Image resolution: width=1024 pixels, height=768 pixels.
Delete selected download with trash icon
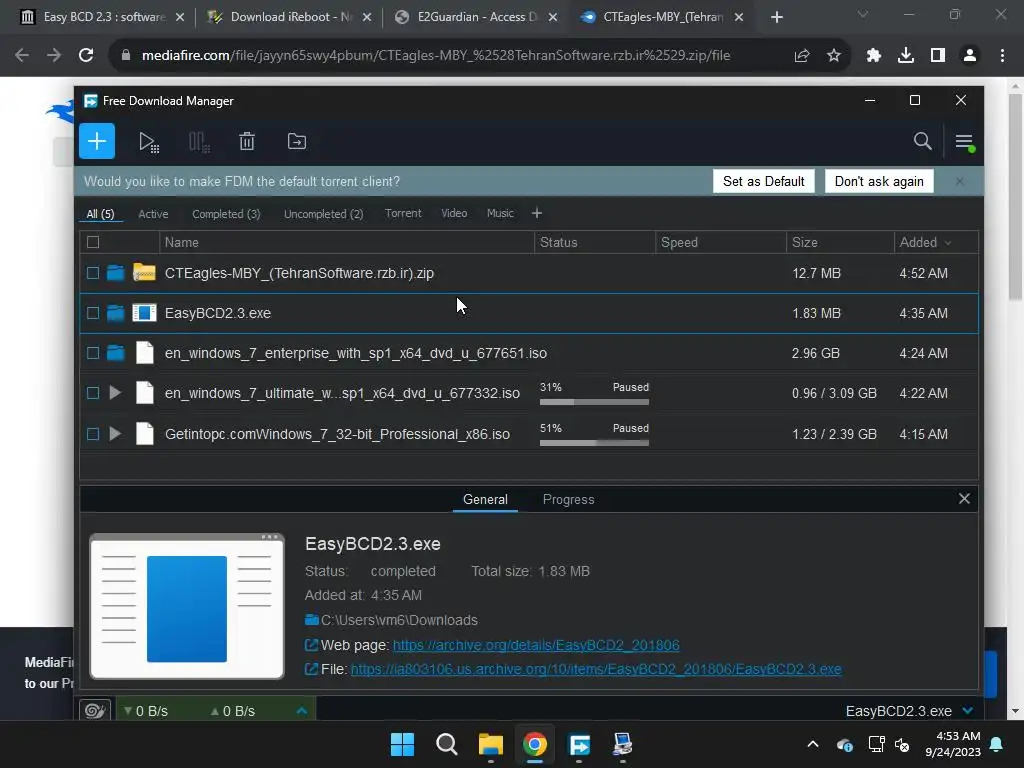tap(247, 141)
